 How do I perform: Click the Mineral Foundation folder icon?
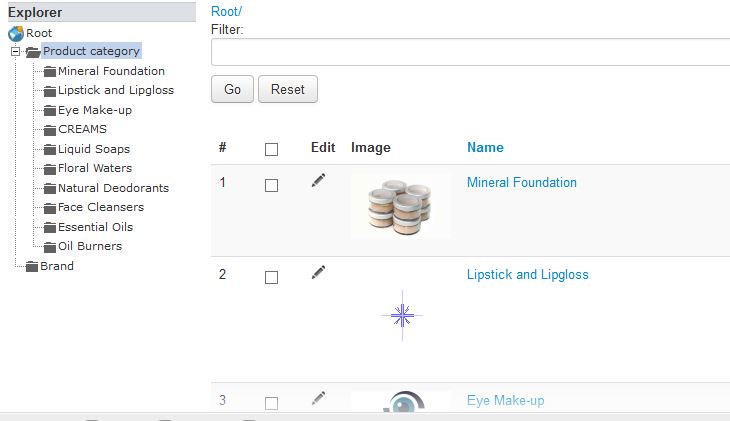point(49,72)
